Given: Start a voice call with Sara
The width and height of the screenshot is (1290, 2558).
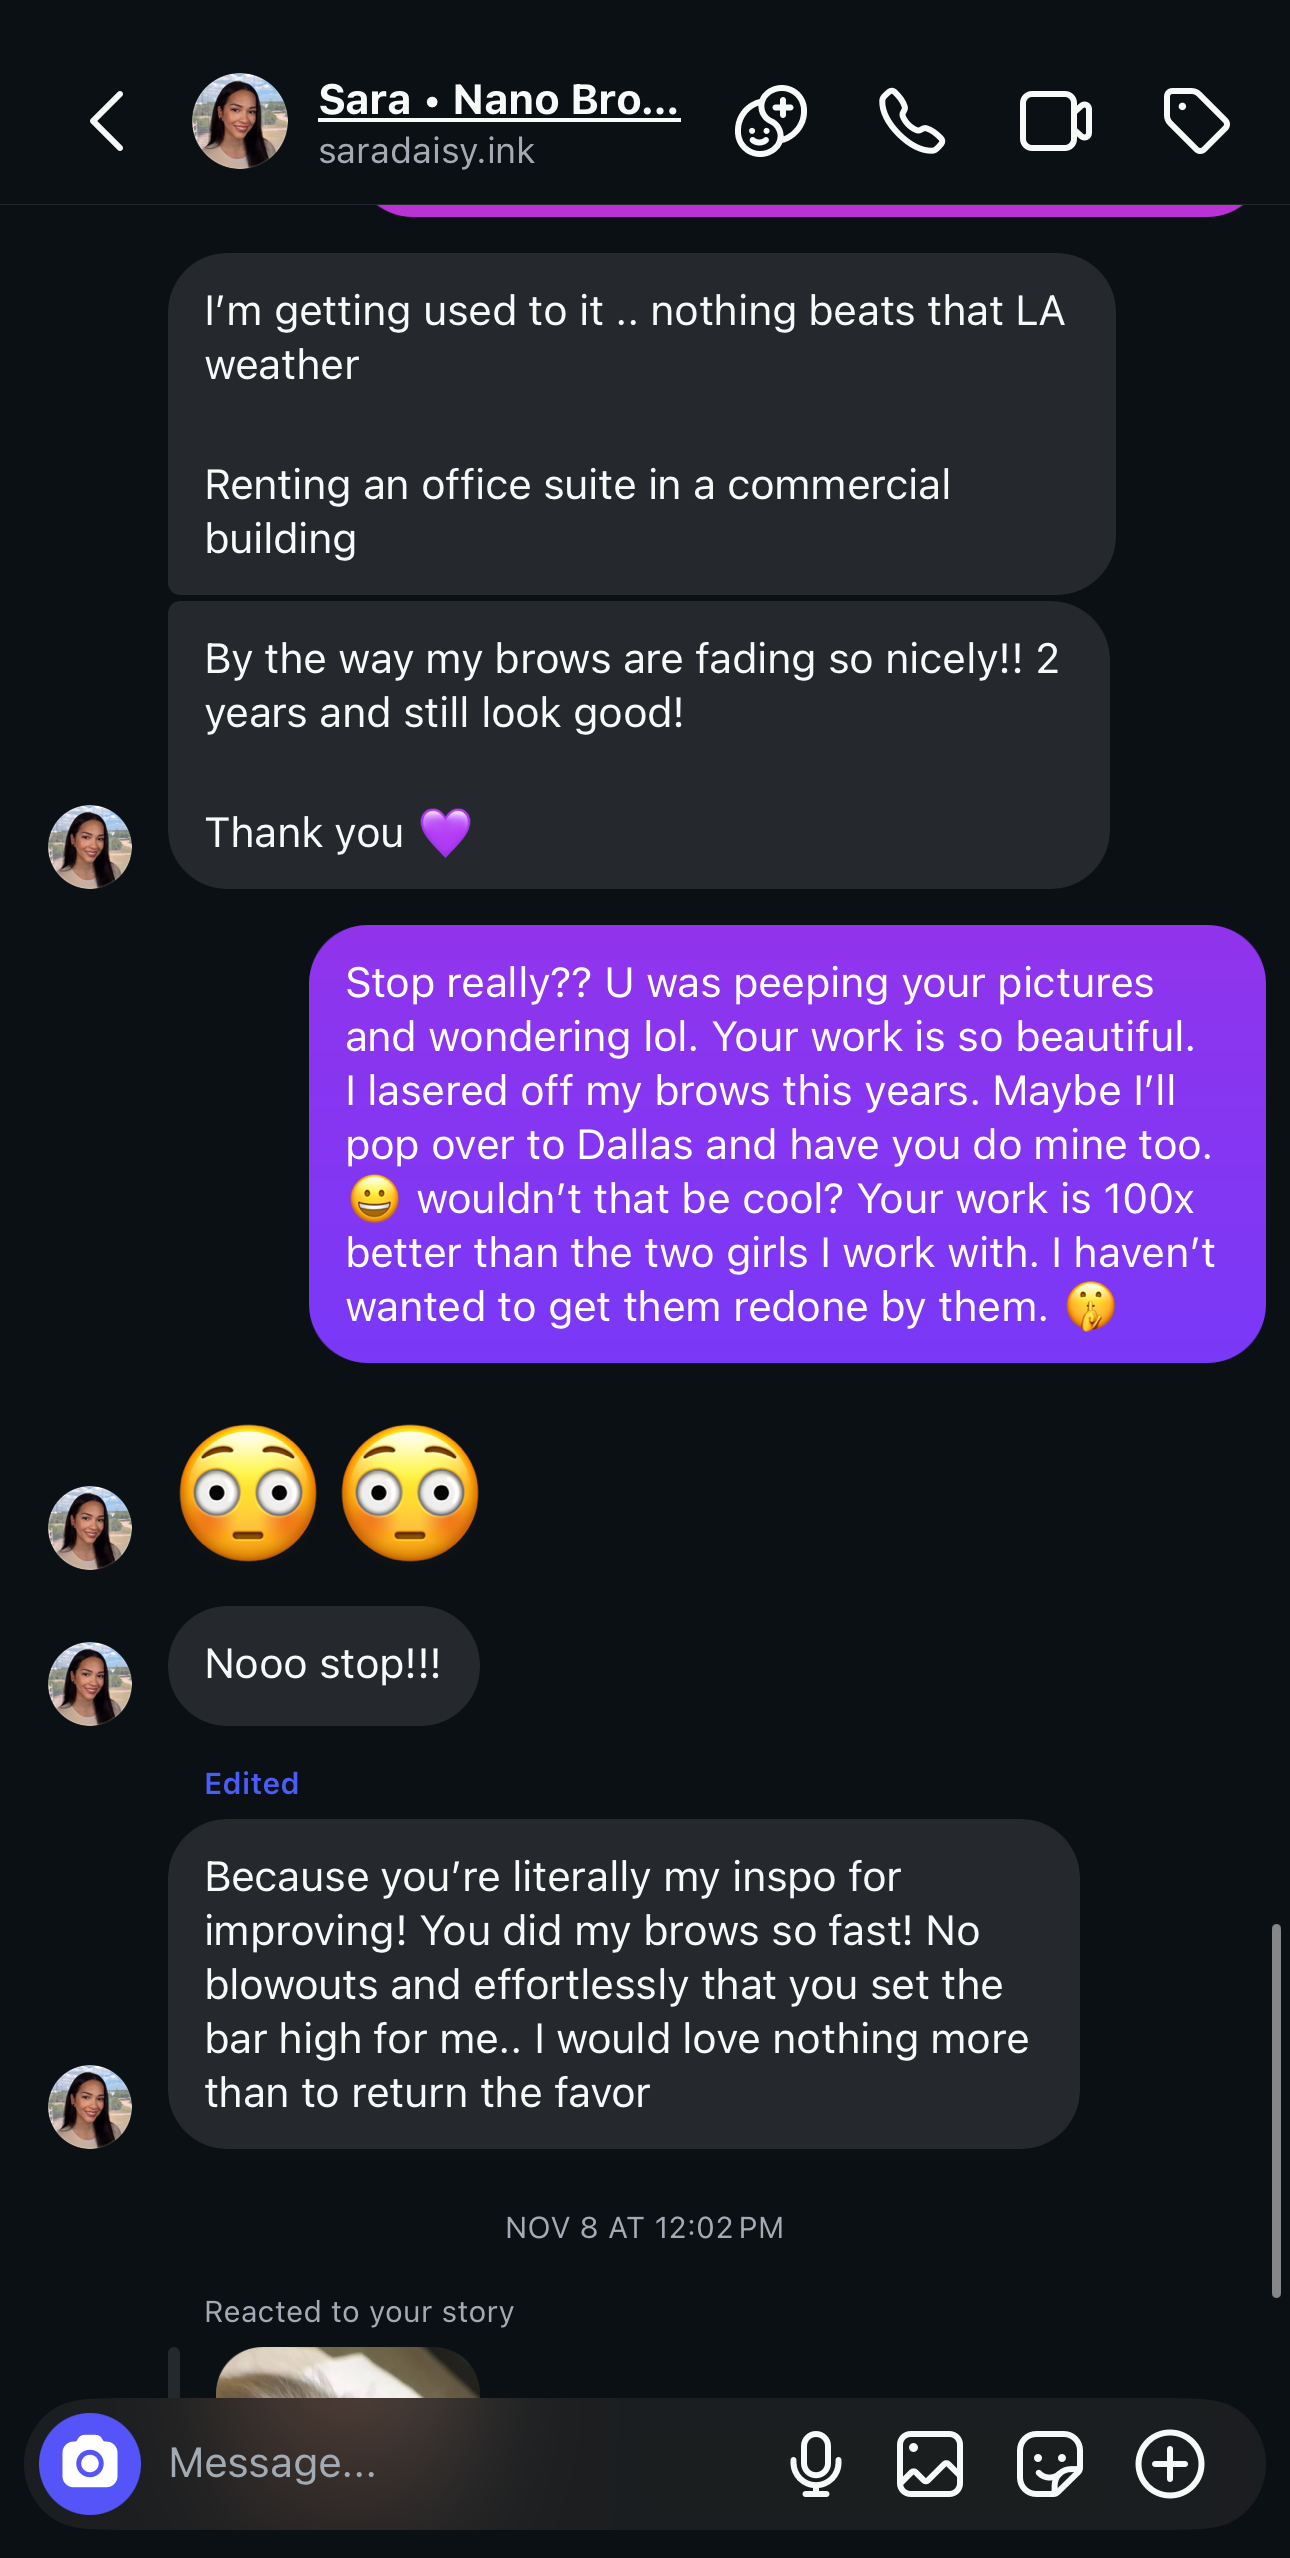Looking at the screenshot, I should (911, 121).
